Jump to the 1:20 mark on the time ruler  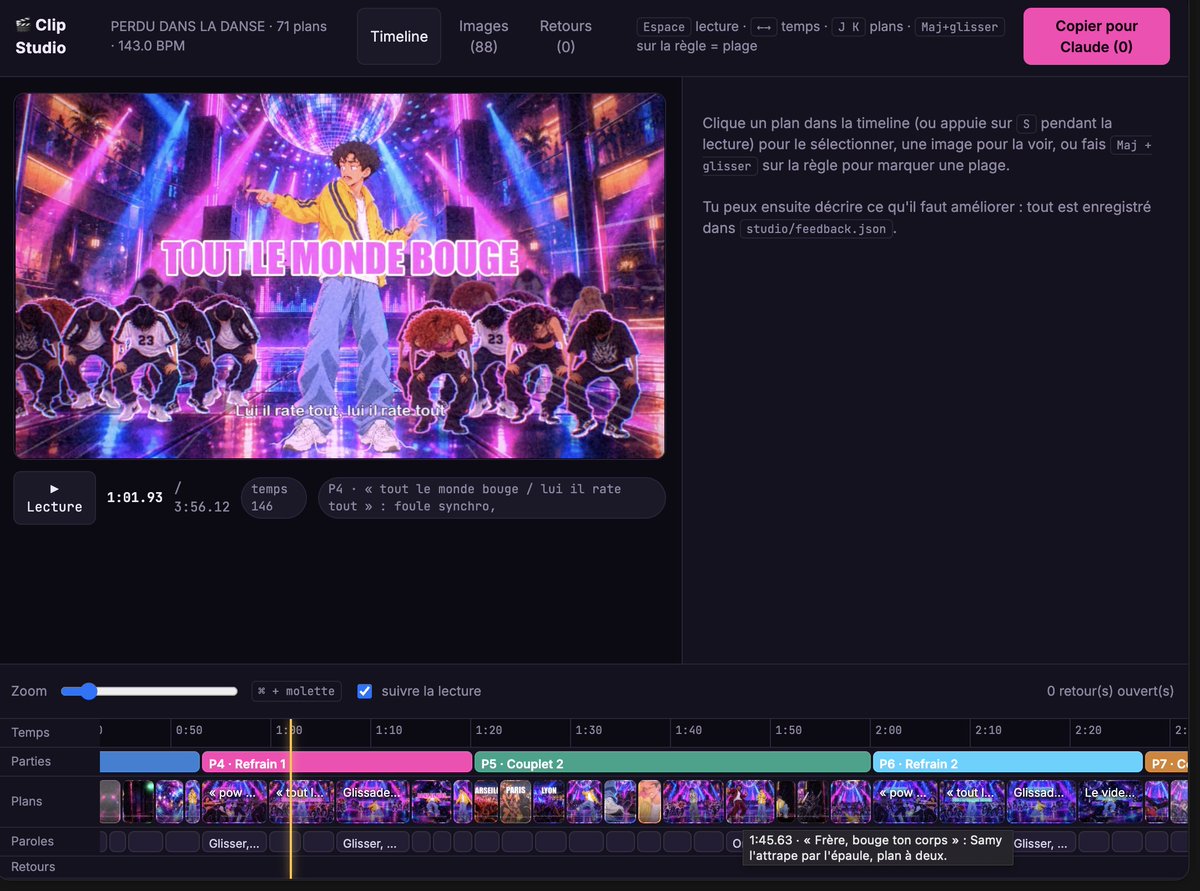[x=489, y=731]
